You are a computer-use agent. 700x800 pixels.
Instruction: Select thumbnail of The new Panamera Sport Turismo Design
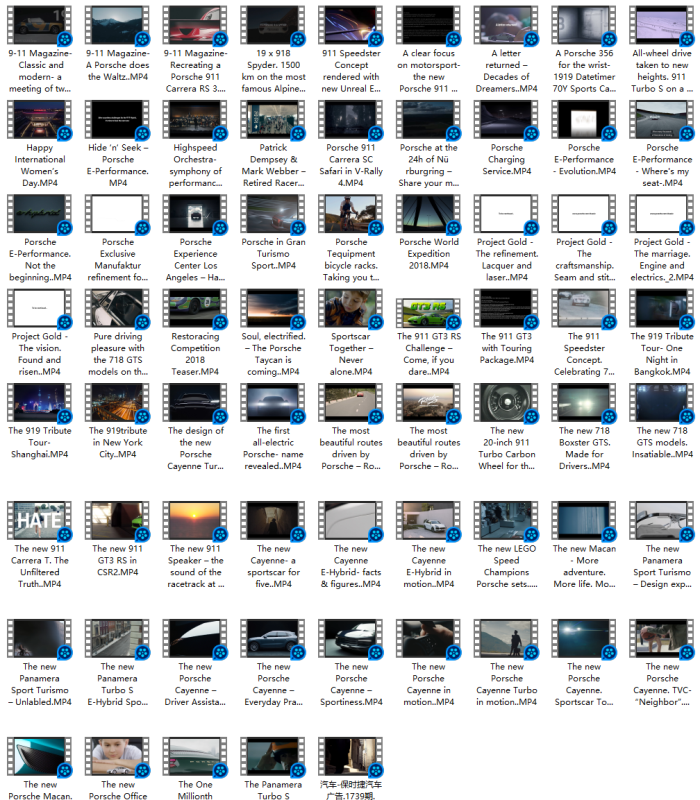coord(662,520)
